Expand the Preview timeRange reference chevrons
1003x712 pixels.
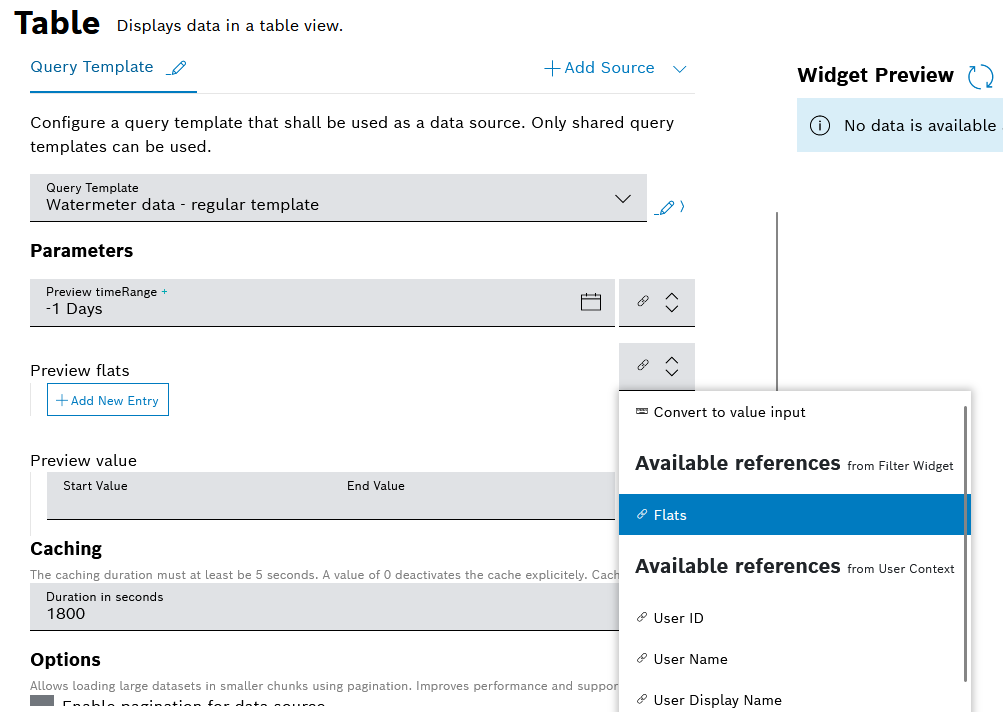[x=672, y=302]
